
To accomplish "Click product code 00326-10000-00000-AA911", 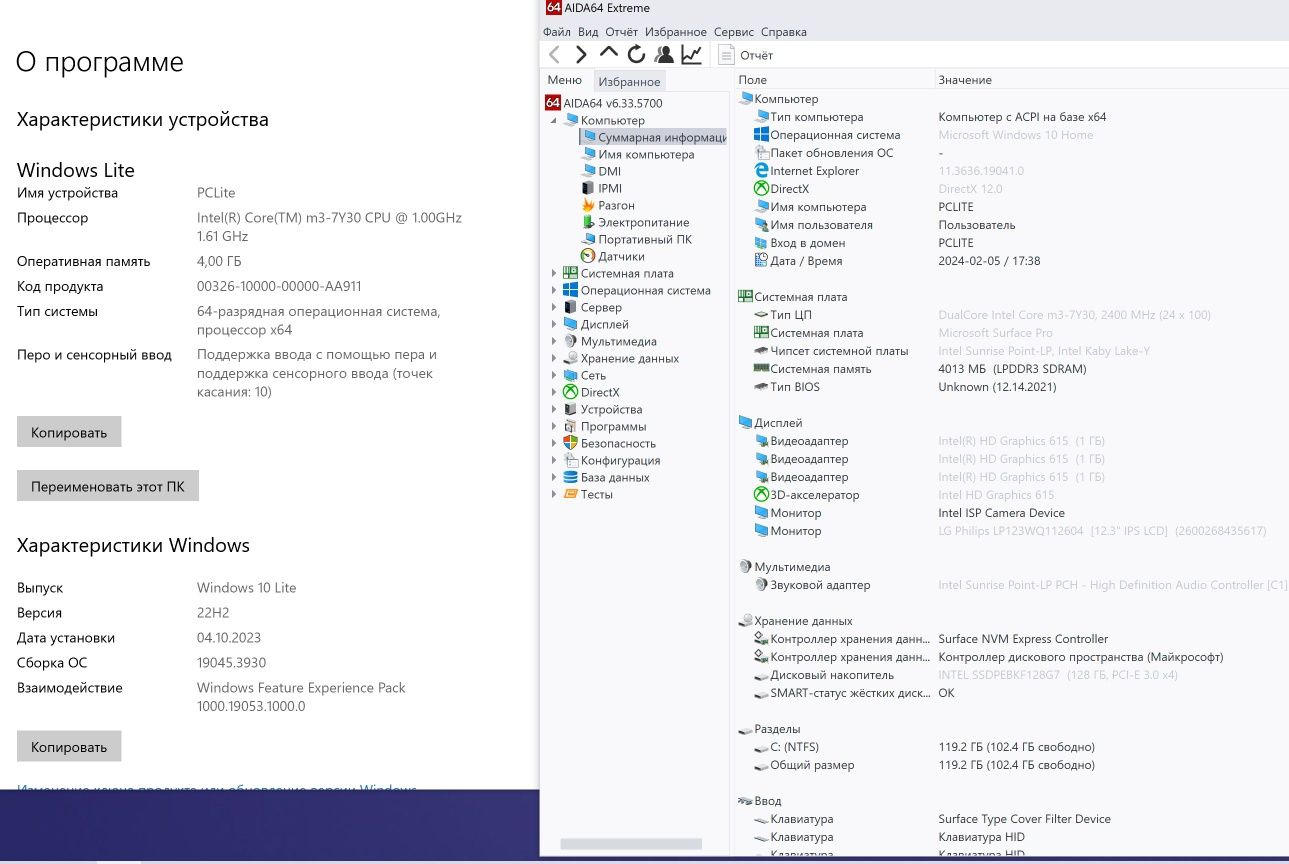I will pyautogui.click(x=279, y=286).
